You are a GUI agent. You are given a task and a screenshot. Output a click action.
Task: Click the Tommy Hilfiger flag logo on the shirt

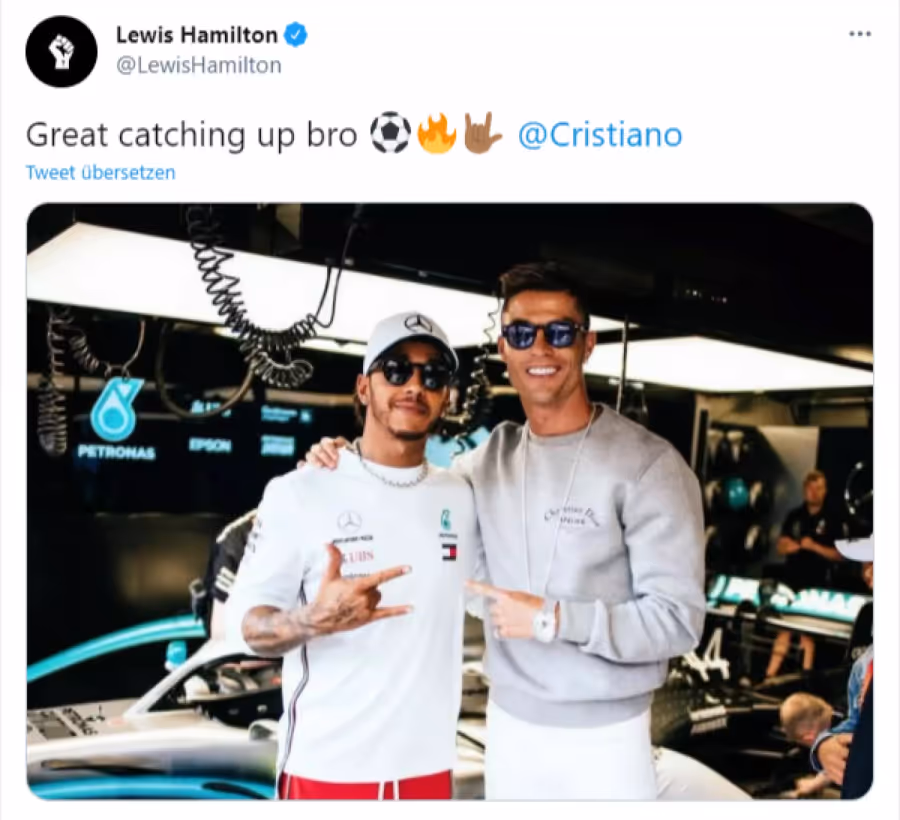pos(448,553)
